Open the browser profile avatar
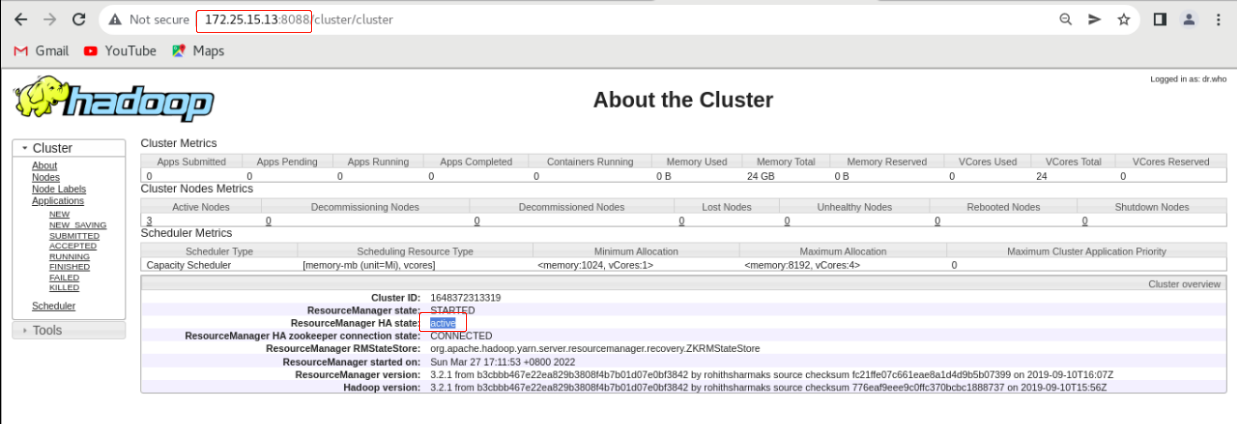 (1189, 19)
